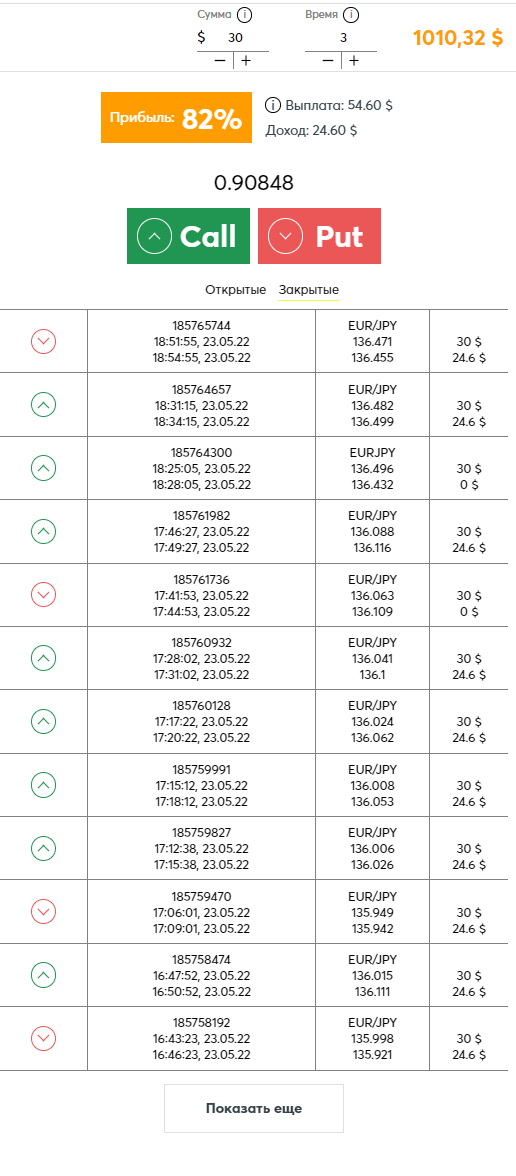Decrease the Время value with minus
The image size is (516, 1176).
click(x=327, y=61)
